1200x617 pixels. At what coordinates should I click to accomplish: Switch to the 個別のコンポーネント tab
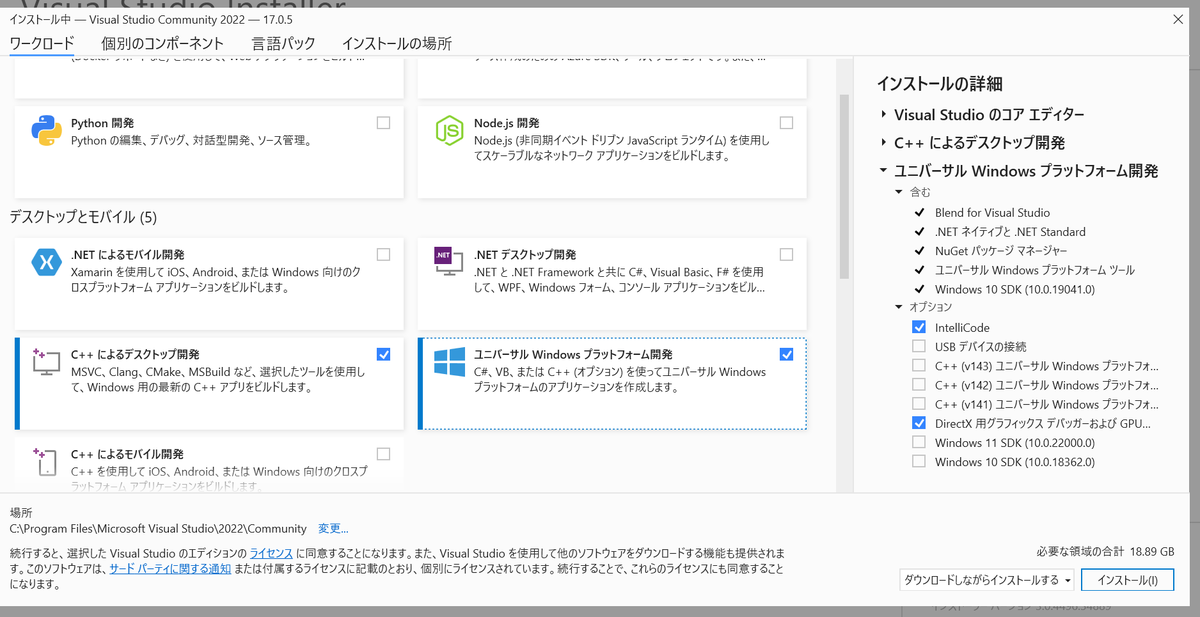click(x=162, y=43)
